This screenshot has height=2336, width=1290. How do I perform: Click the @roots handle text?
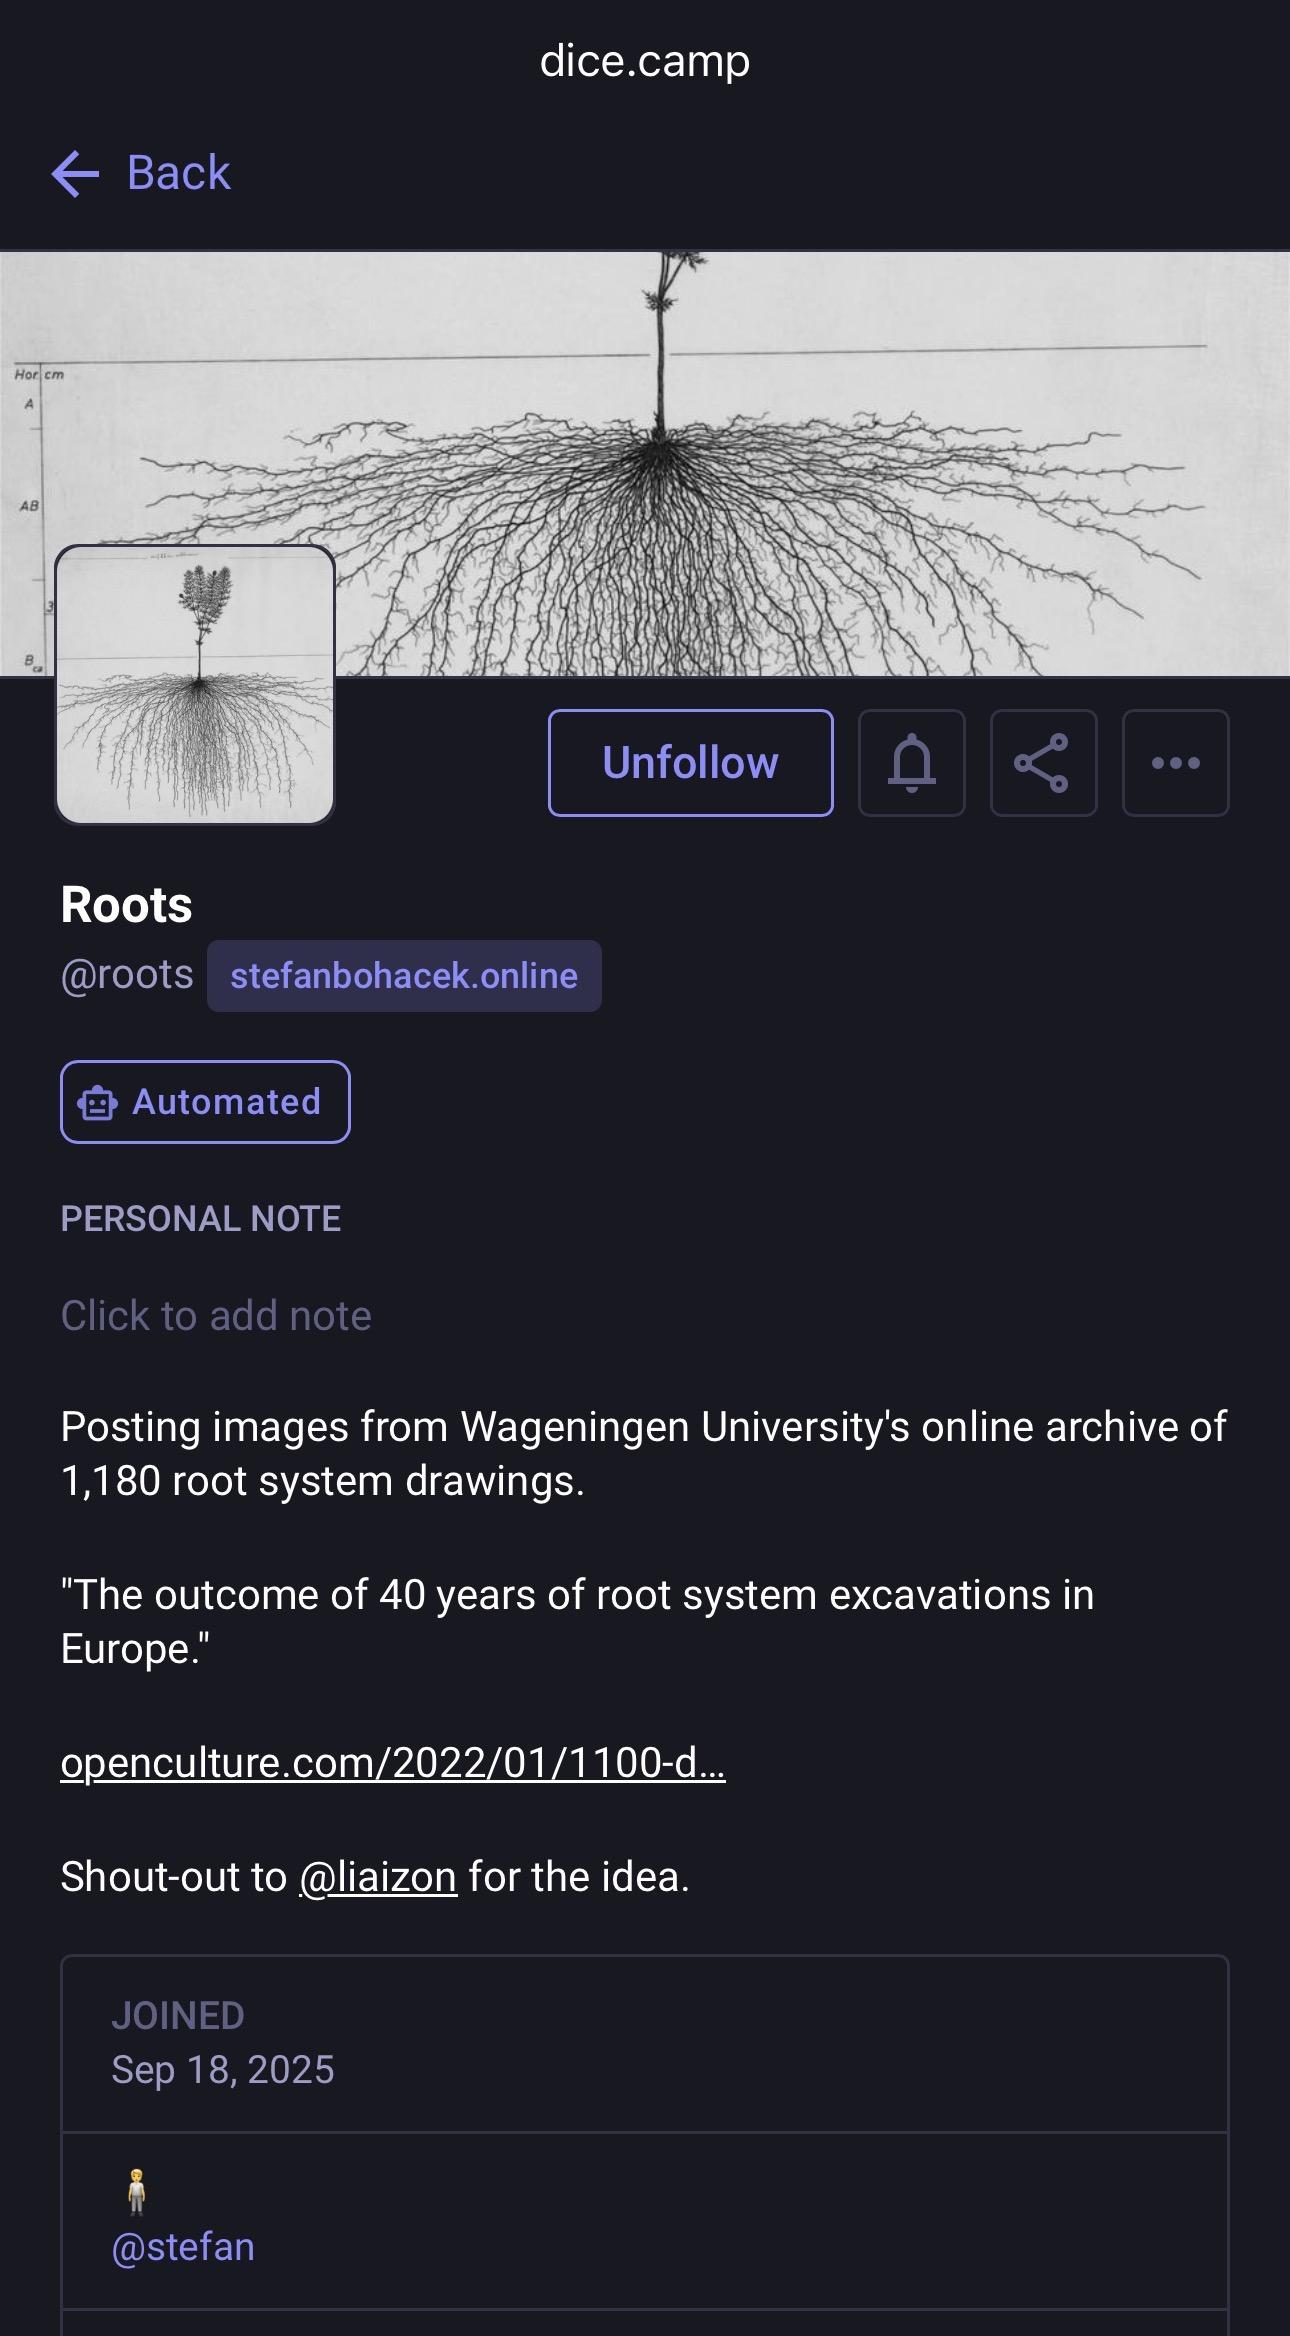127,975
